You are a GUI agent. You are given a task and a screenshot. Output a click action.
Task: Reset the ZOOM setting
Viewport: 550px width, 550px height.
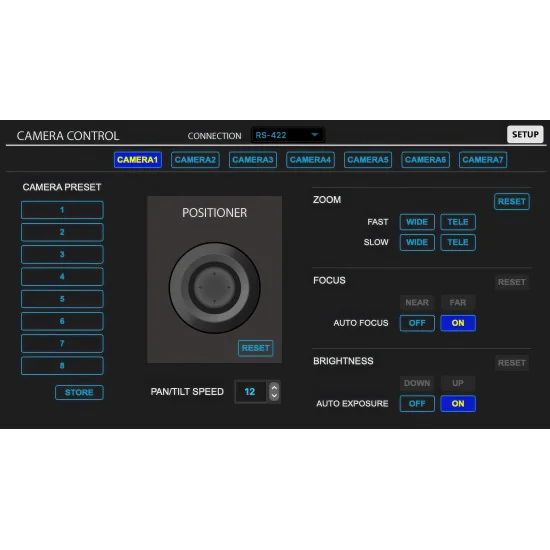512,202
